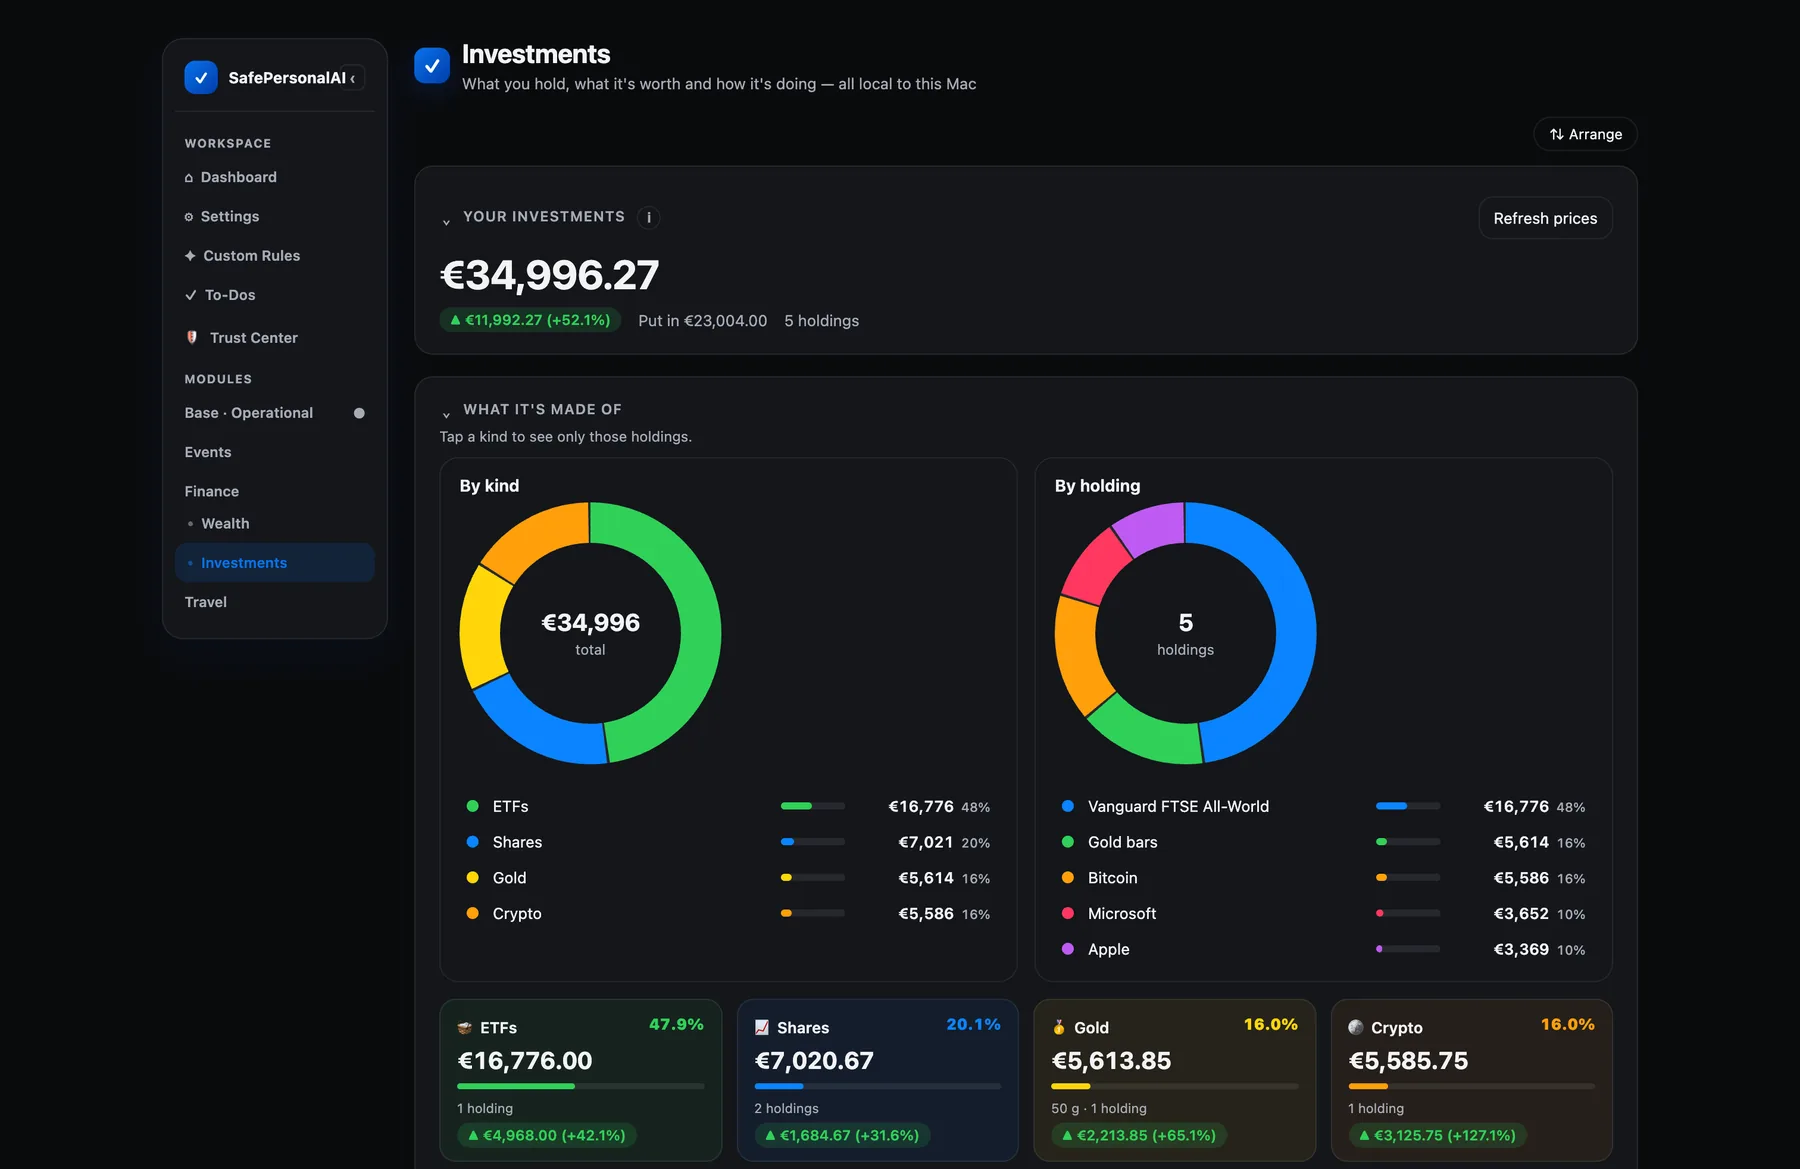Open the Travel module

coord(275,602)
